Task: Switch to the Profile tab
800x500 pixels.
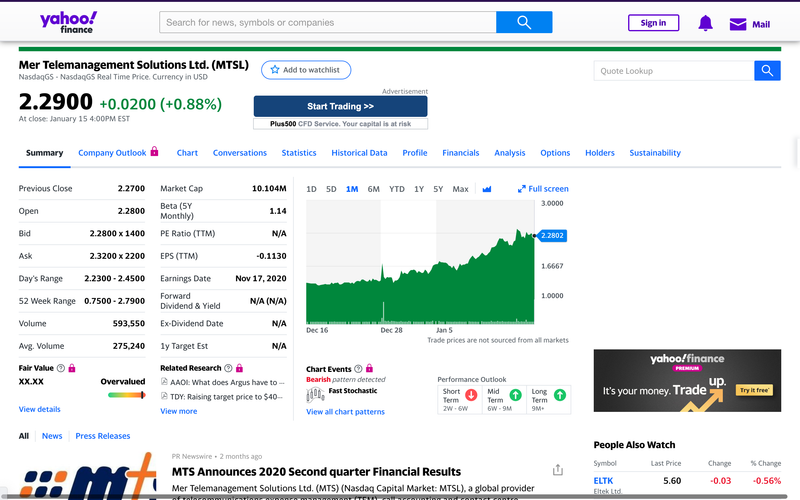Action: 415,153
